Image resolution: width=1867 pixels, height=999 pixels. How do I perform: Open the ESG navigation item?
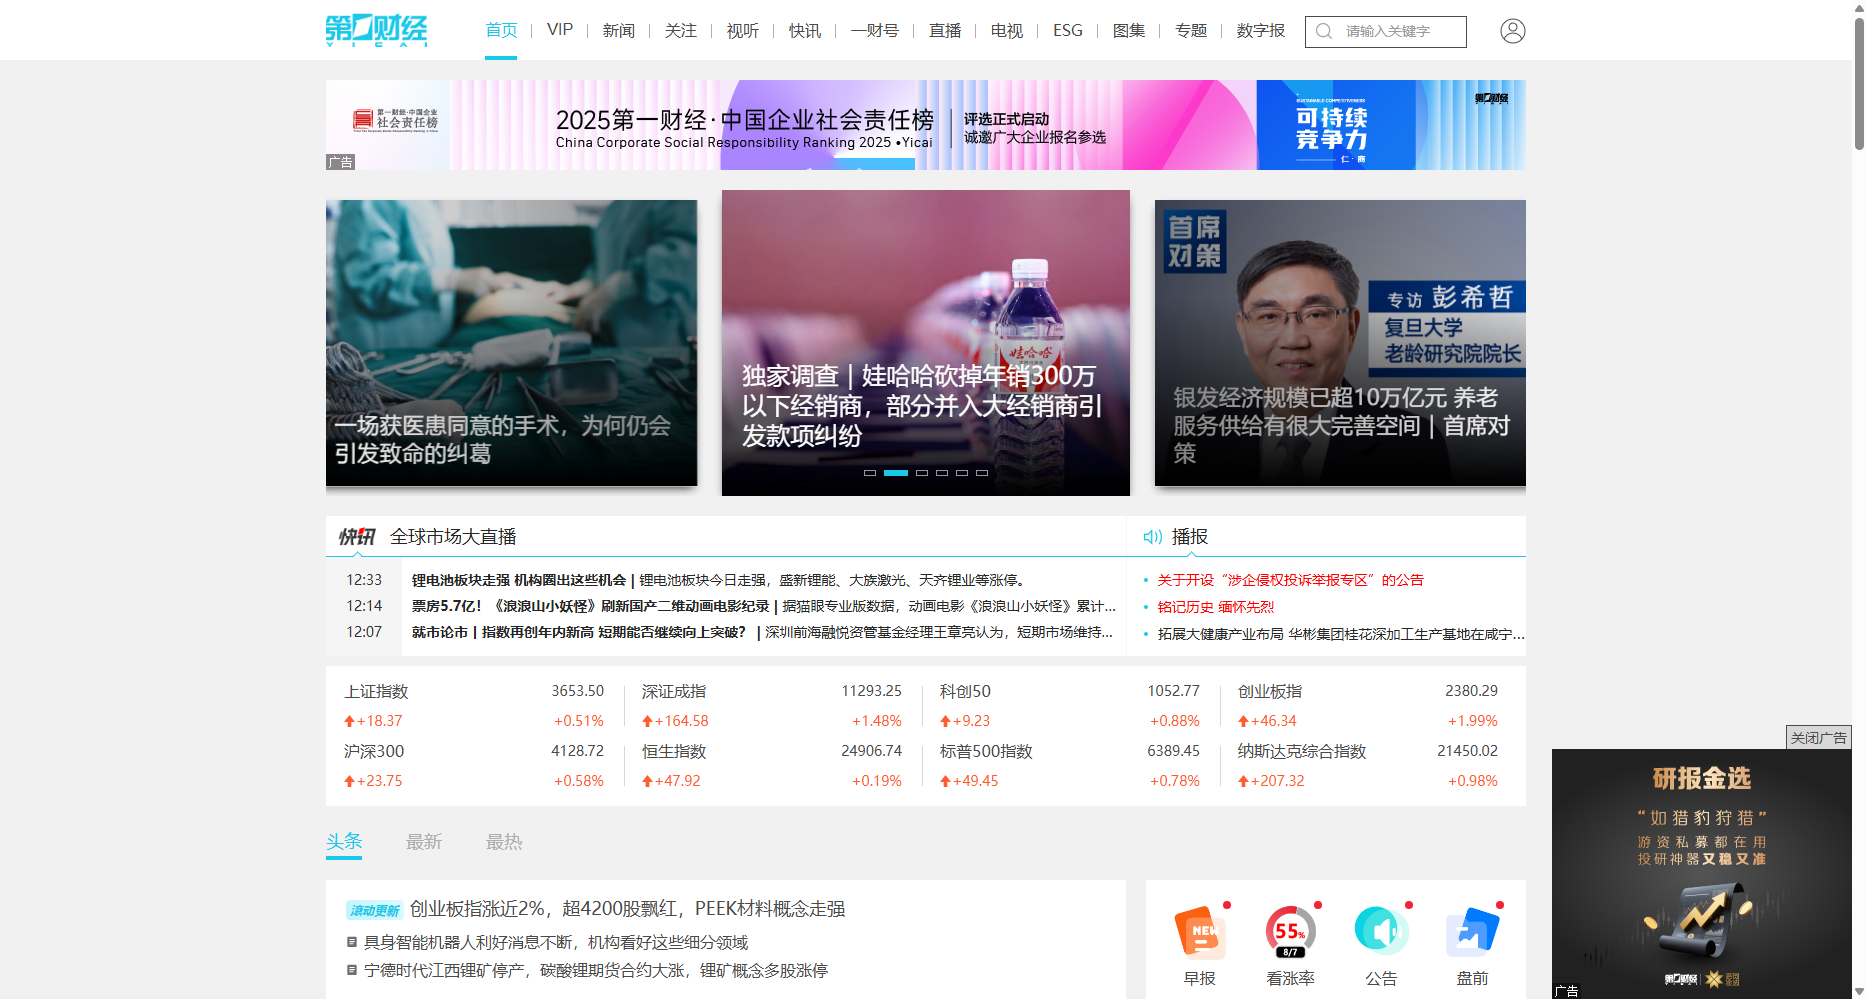[1068, 30]
